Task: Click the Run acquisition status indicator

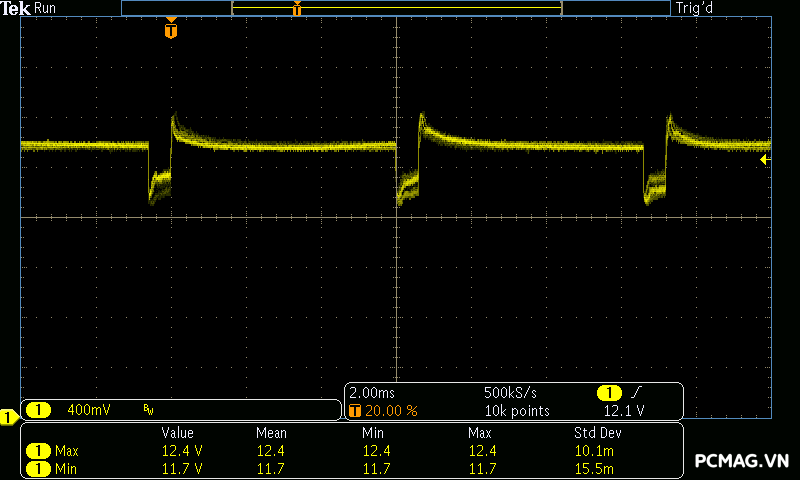Action: 46,8
